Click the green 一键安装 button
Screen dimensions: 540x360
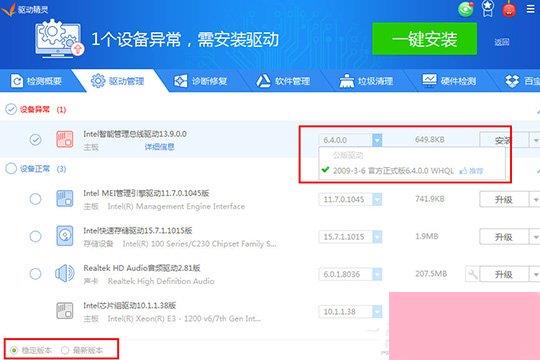(424, 39)
